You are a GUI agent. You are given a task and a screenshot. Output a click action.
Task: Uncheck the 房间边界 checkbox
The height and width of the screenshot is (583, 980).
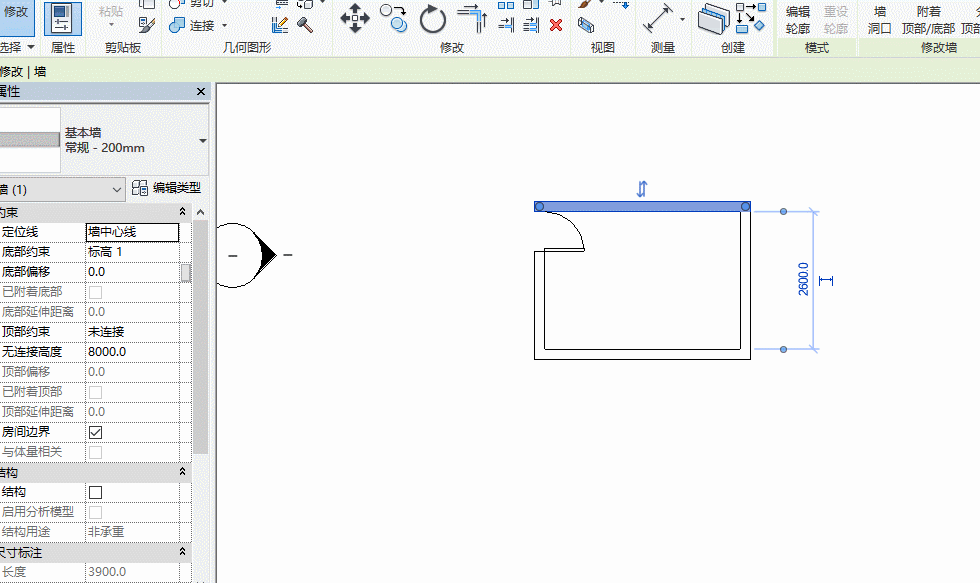coord(96,432)
